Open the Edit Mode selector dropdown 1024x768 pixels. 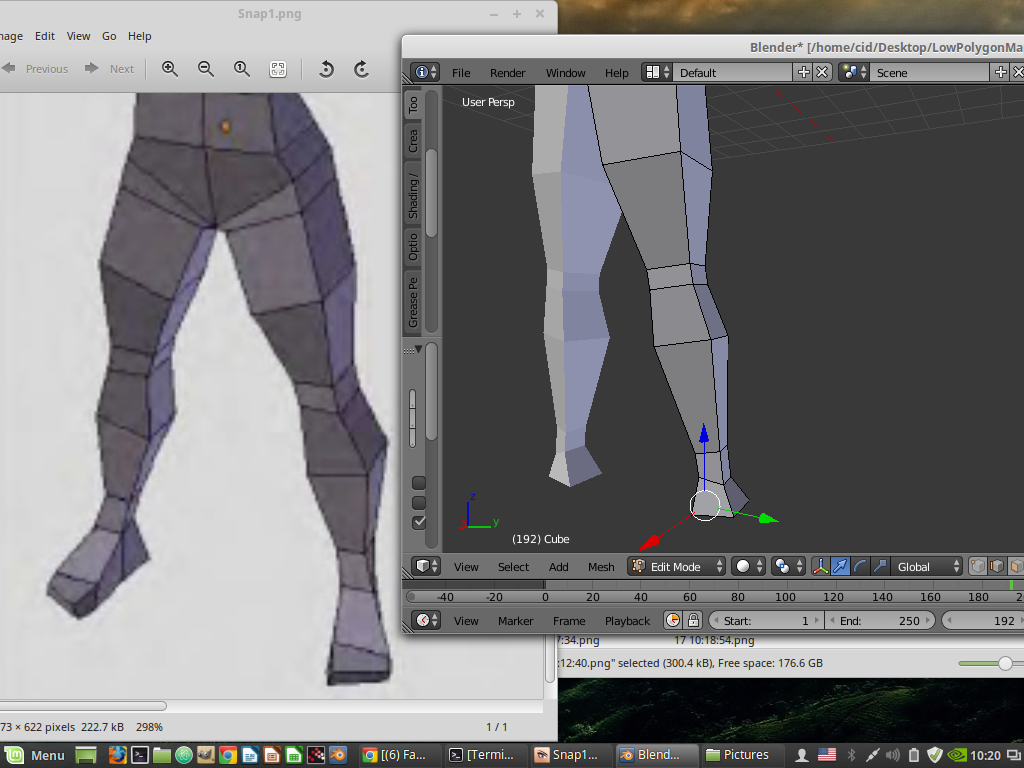tap(677, 566)
